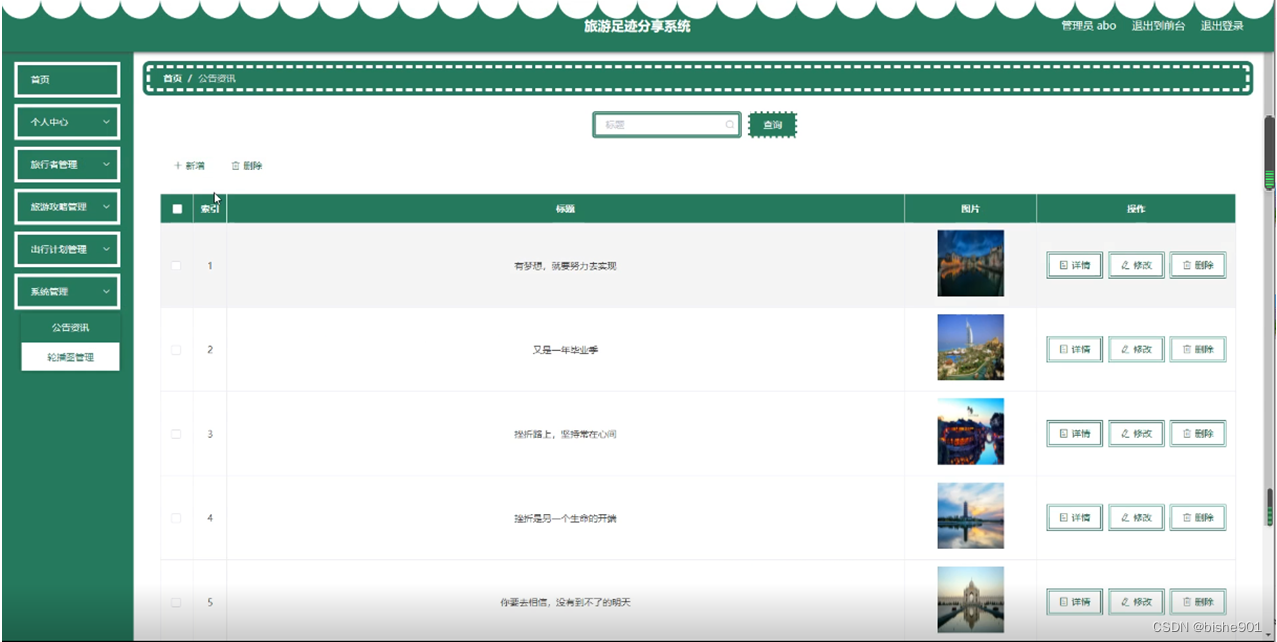The image size is (1277, 642).
Task: Click 首页 in the breadcrumb
Action: (173, 78)
